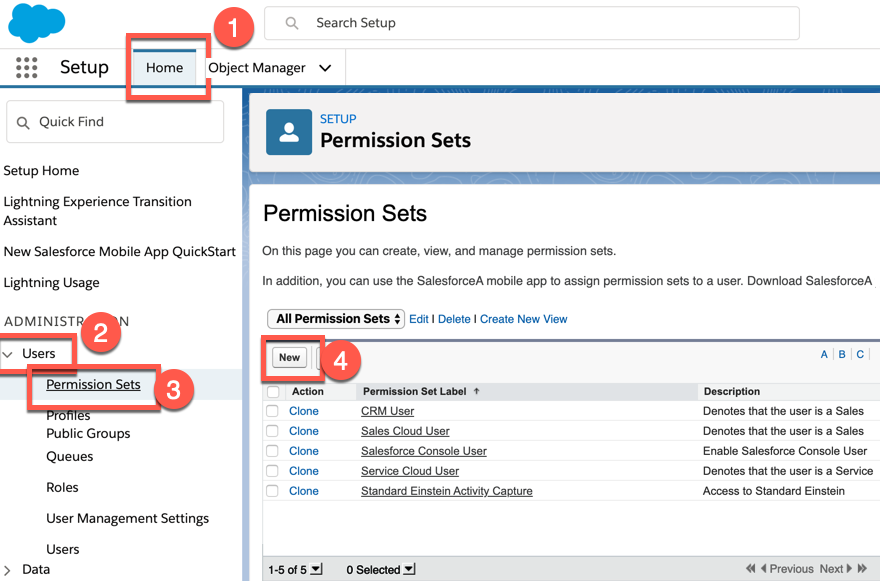
Task: Open the App Launcher dots grid
Action: tap(26, 67)
